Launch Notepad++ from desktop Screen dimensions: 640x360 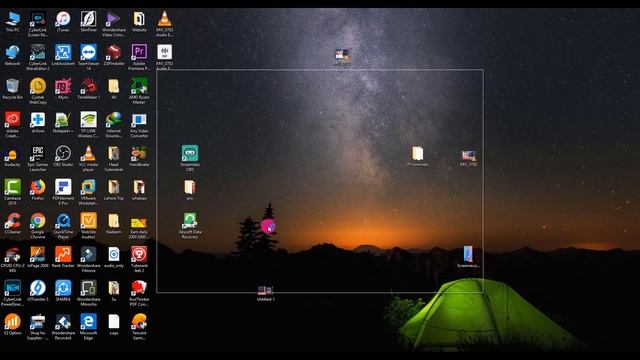tap(63, 123)
